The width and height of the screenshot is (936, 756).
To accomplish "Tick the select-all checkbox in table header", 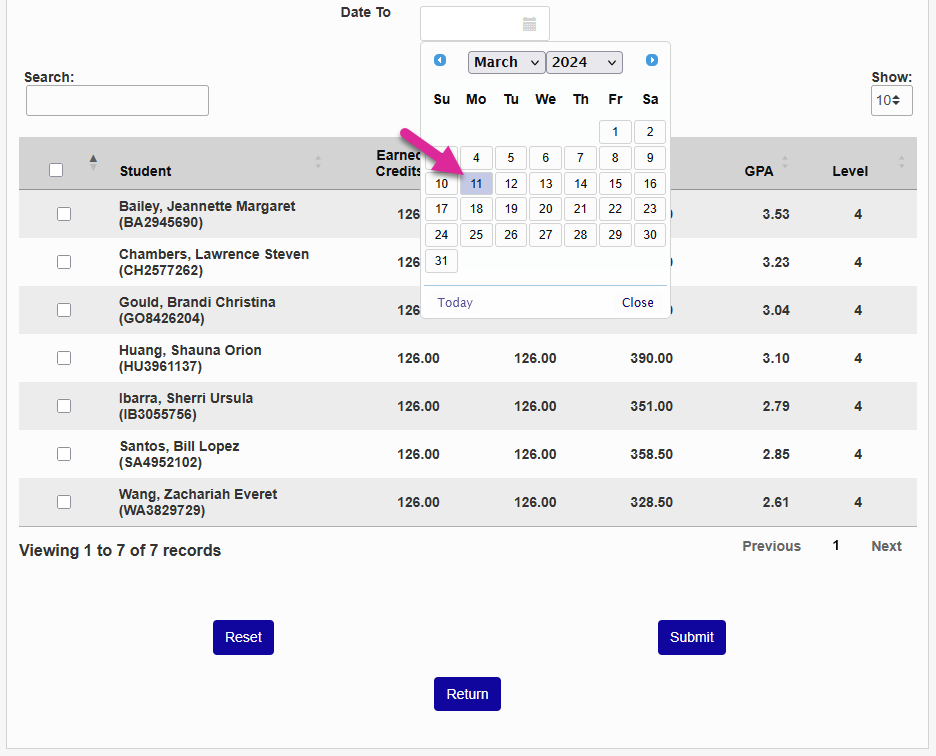I will 56,170.
